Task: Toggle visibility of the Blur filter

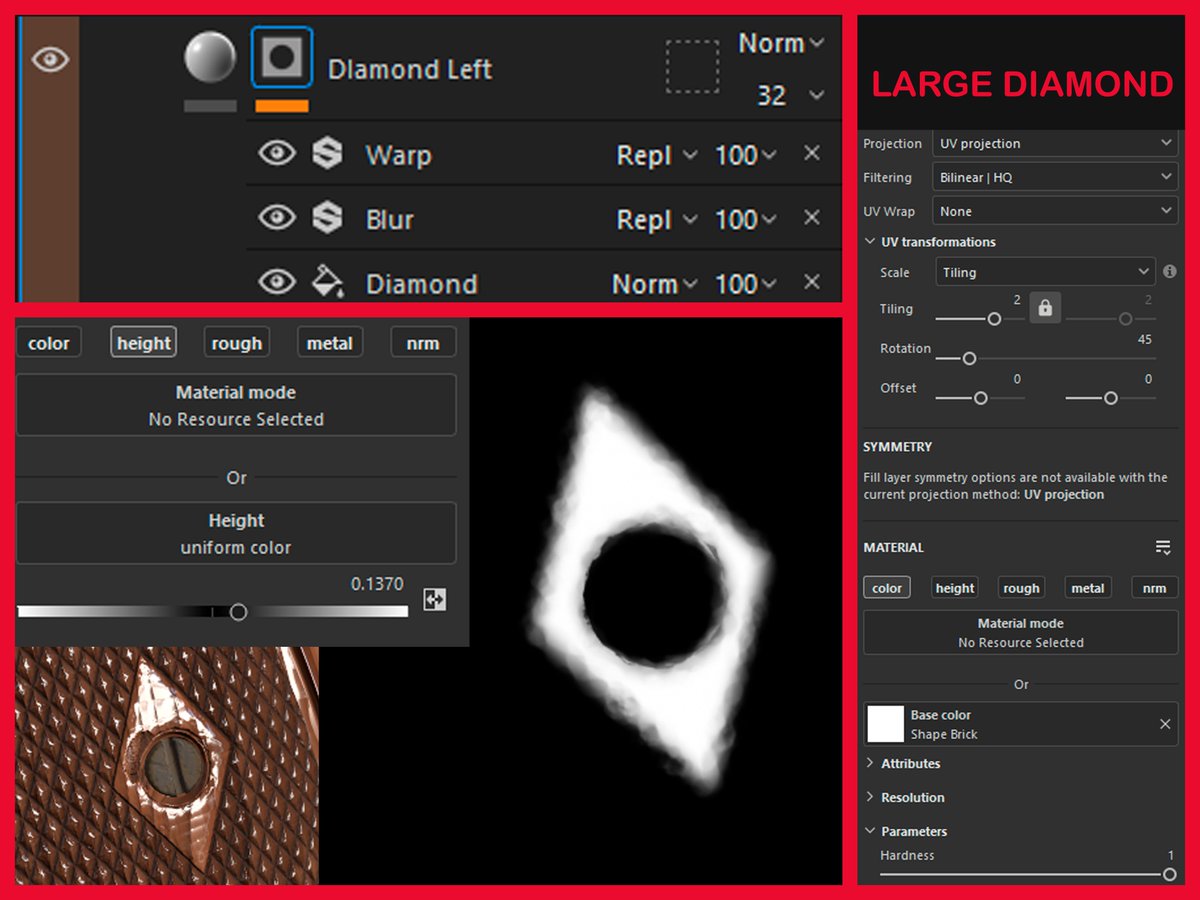Action: [277, 218]
